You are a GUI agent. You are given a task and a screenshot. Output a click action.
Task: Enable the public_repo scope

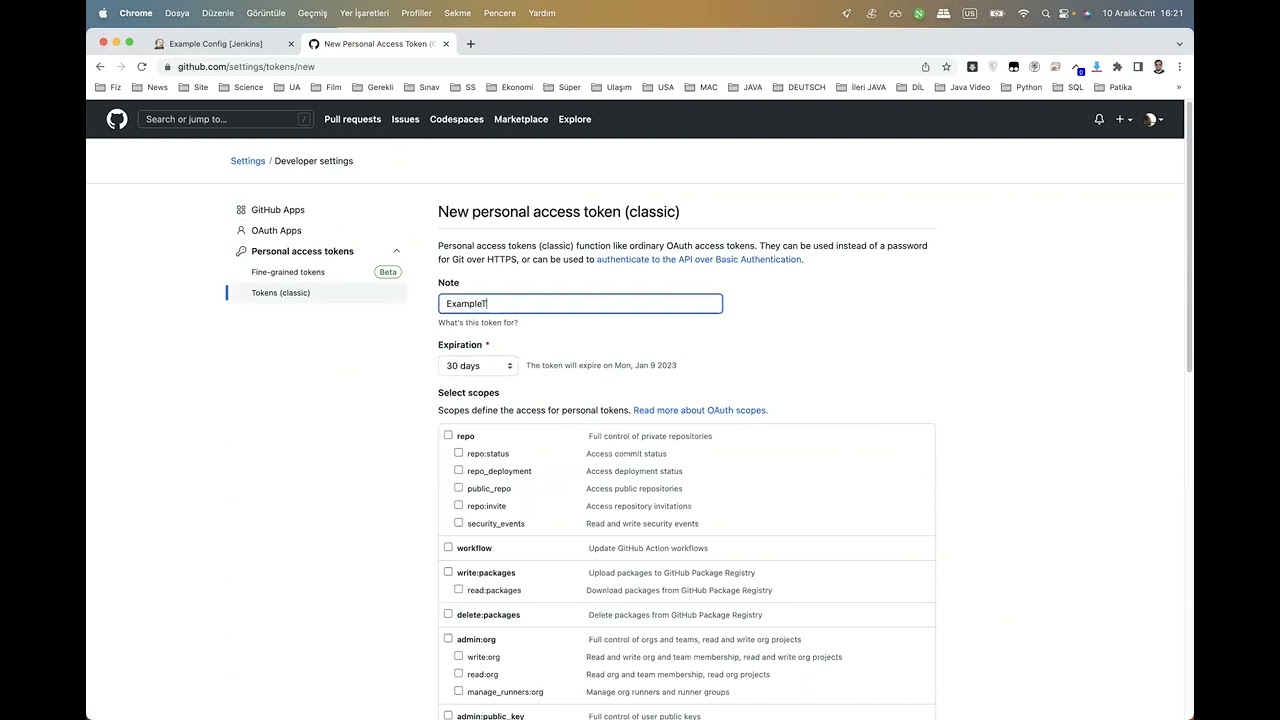(x=459, y=488)
